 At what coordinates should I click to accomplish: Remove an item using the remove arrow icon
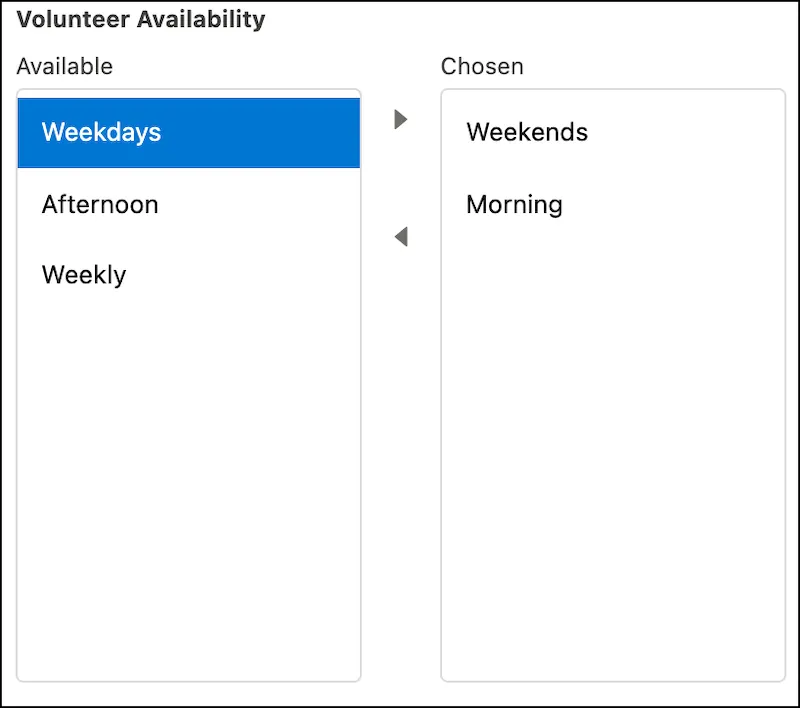401,237
